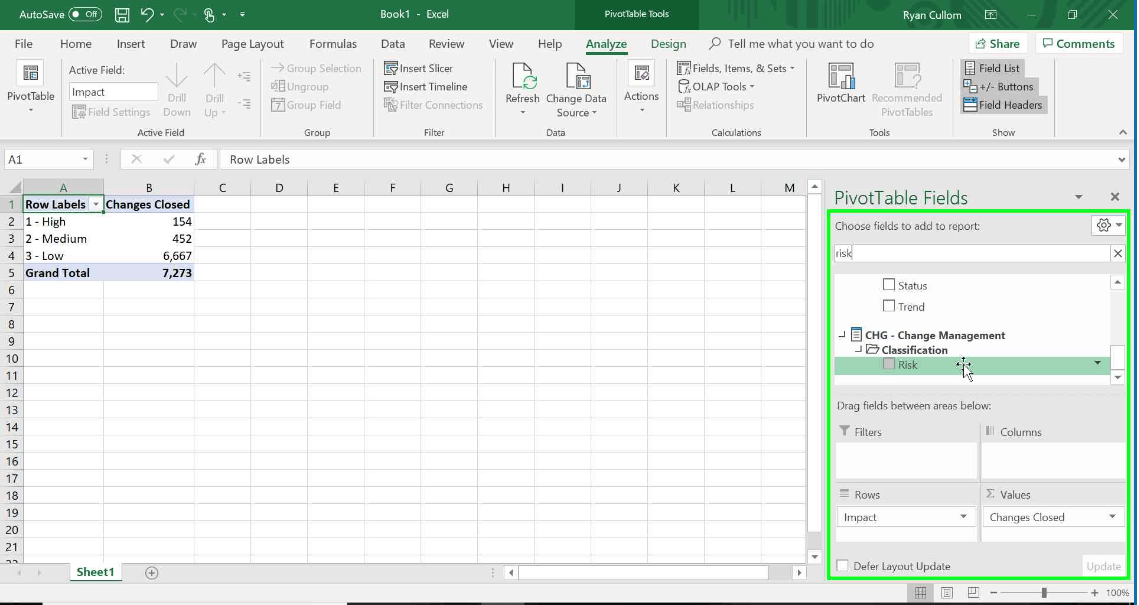
Task: Check the Status field checkbox
Action: (888, 285)
